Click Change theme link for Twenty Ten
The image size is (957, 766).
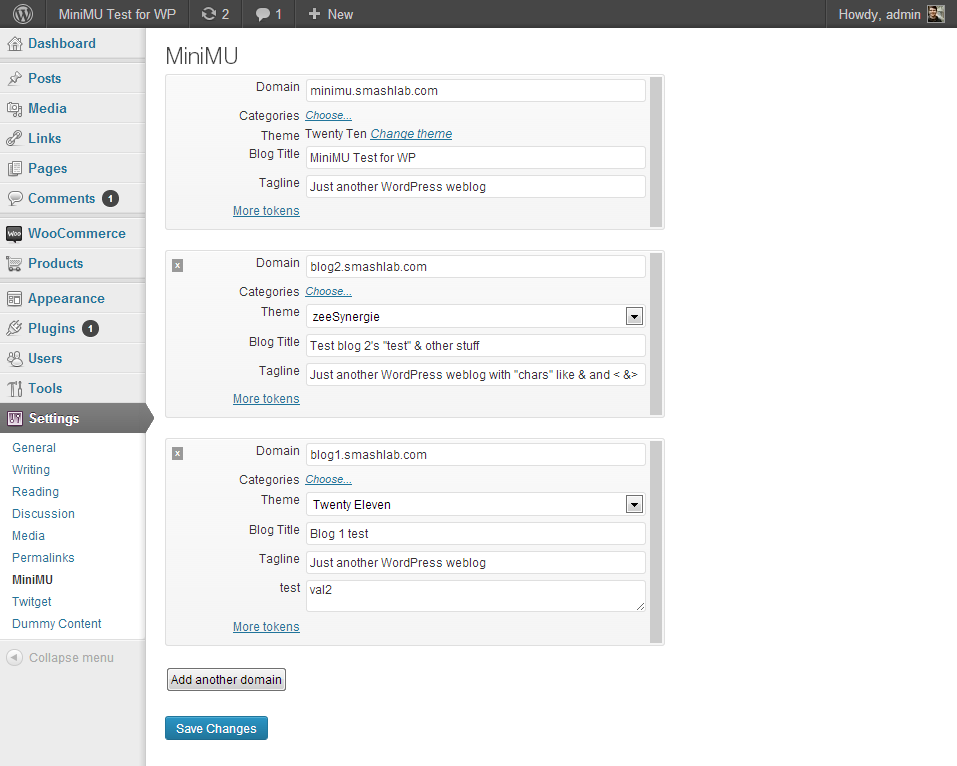(411, 134)
